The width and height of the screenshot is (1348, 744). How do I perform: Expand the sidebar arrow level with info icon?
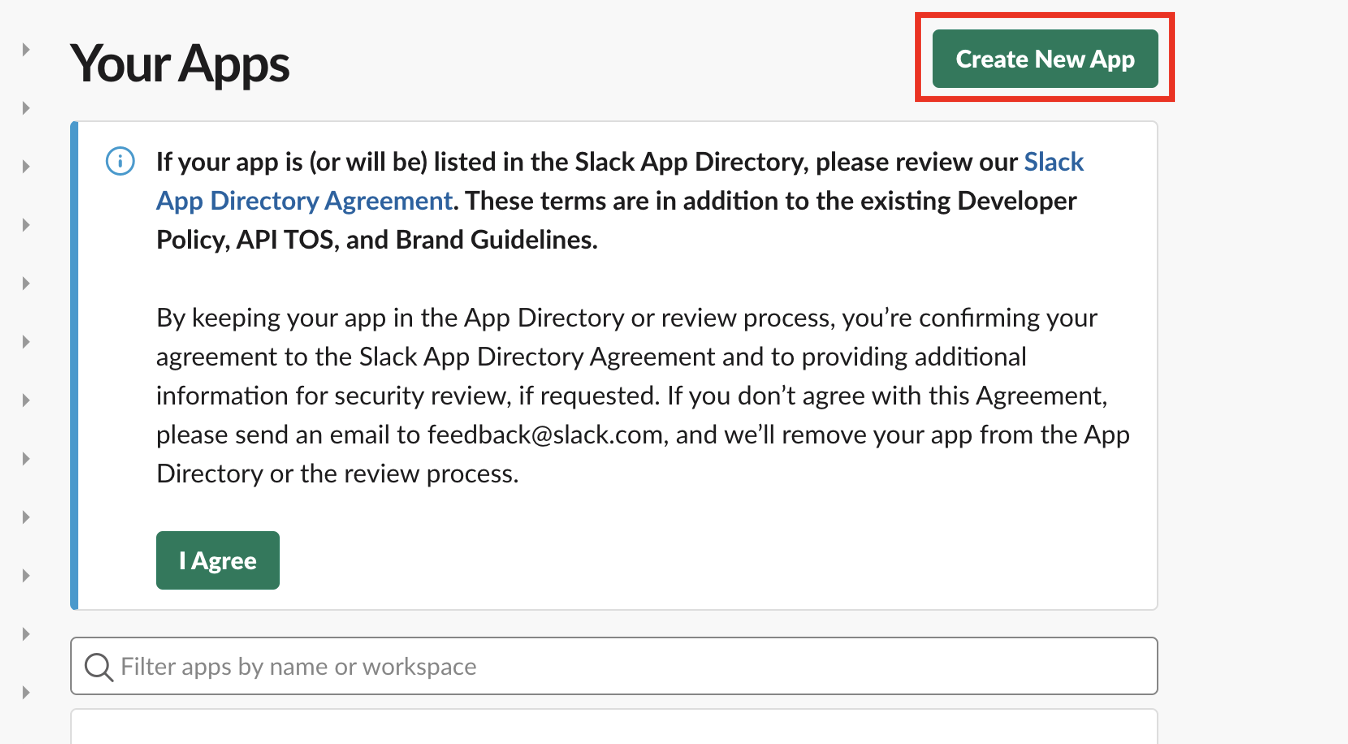point(27,166)
